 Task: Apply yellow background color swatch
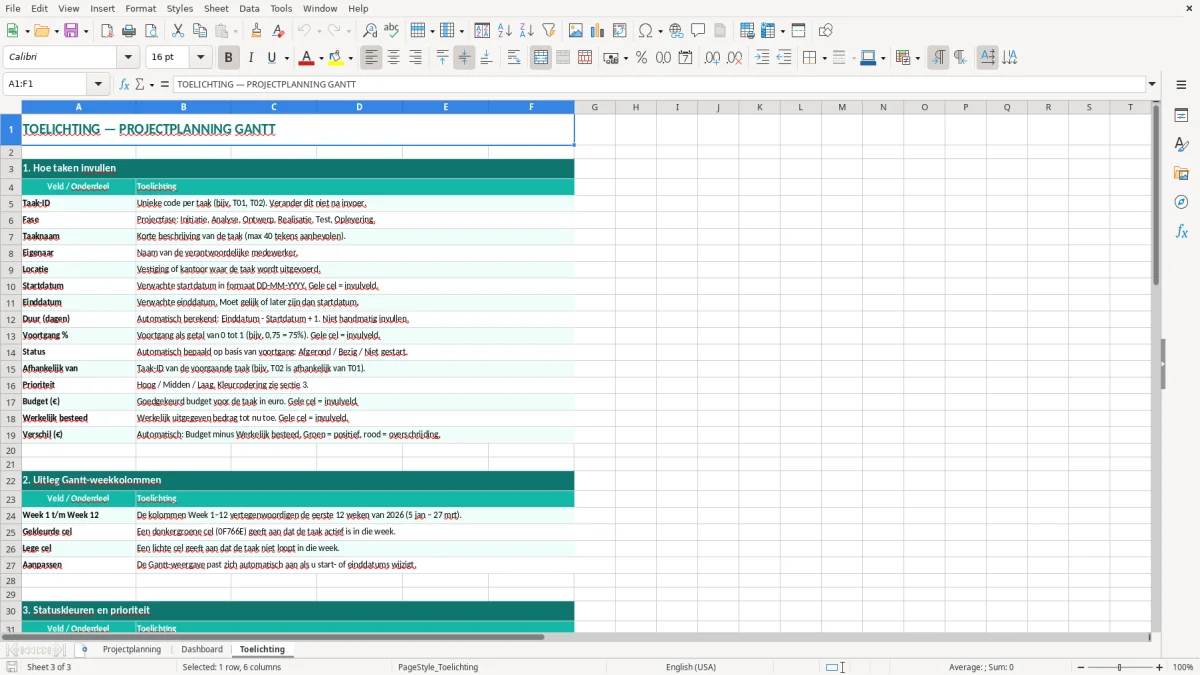tap(337, 58)
